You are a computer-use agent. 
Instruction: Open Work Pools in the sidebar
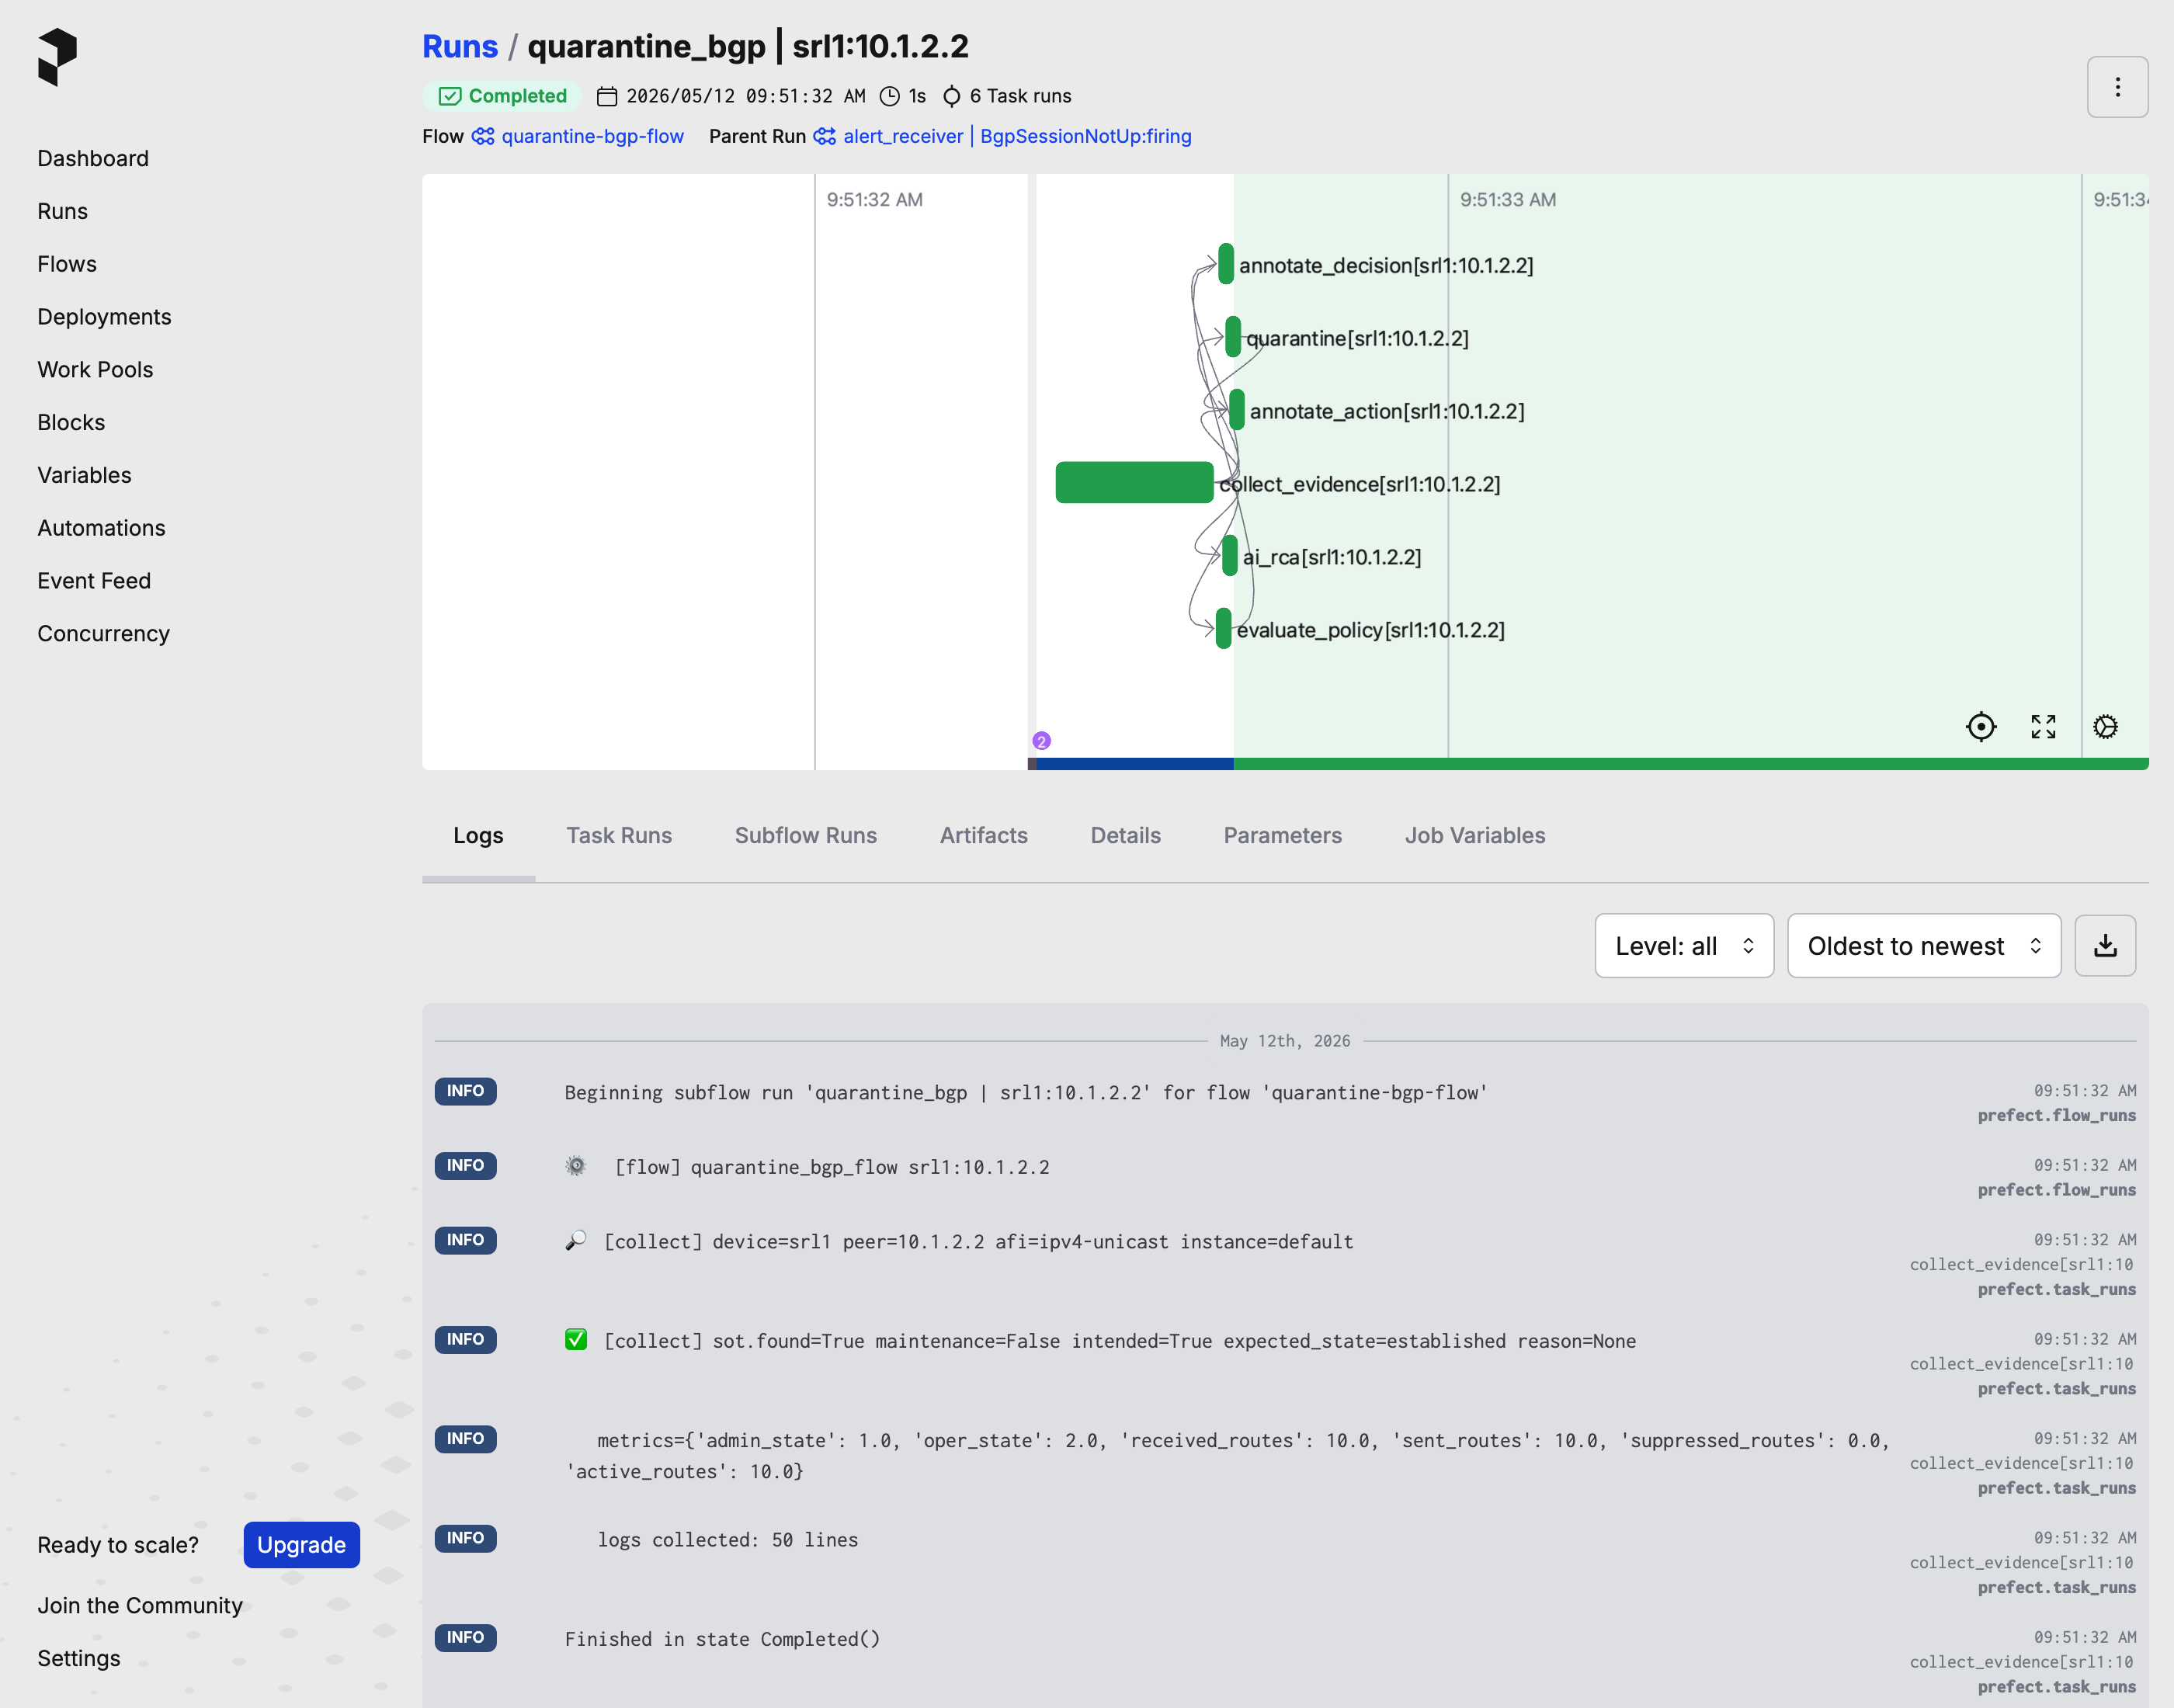[x=95, y=370]
